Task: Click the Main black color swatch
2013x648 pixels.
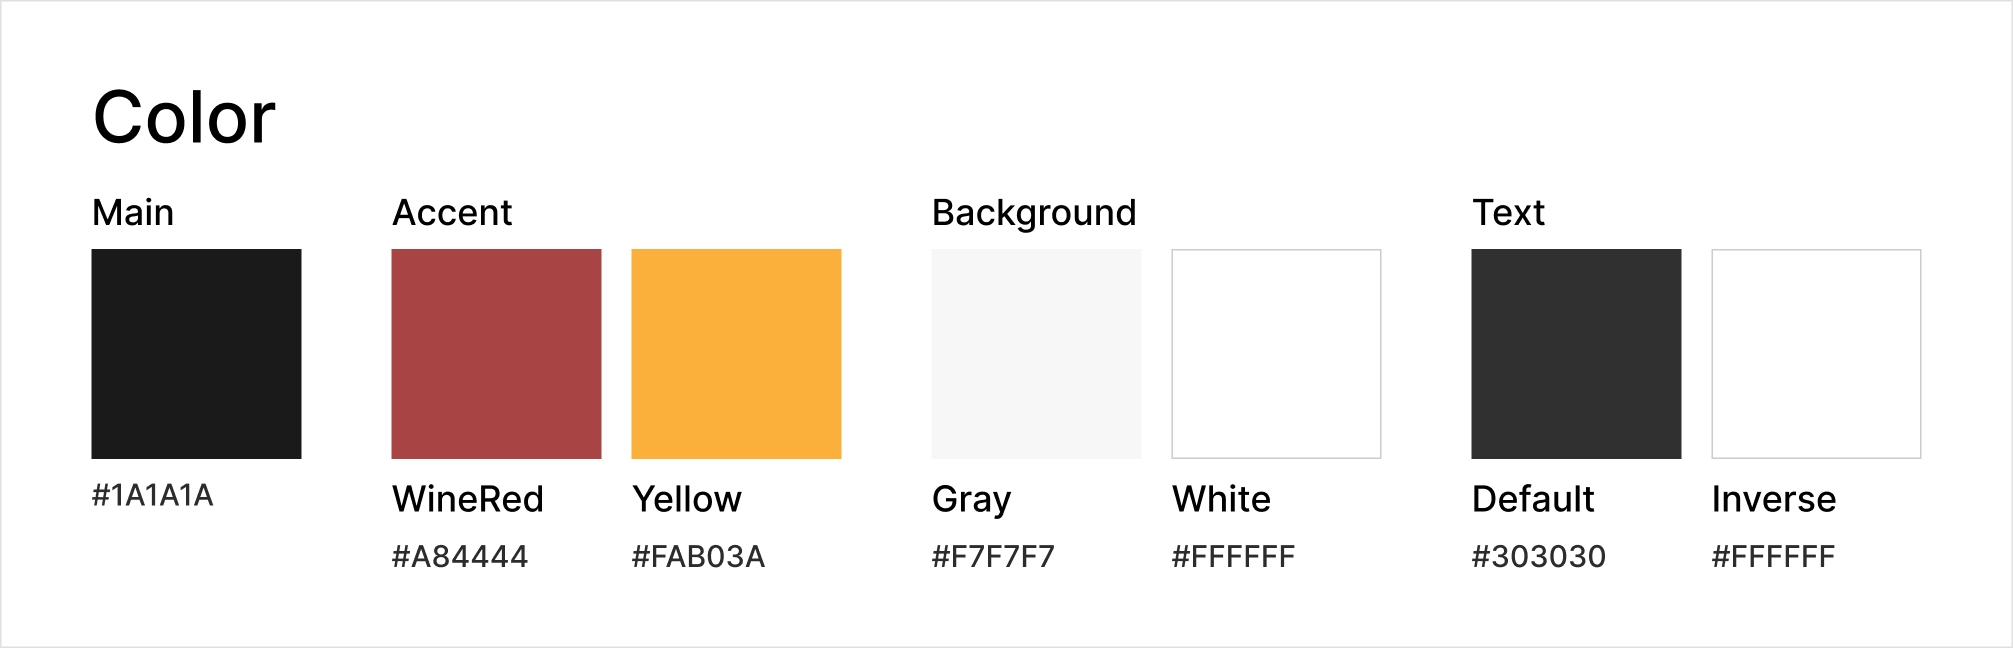Action: coord(196,354)
